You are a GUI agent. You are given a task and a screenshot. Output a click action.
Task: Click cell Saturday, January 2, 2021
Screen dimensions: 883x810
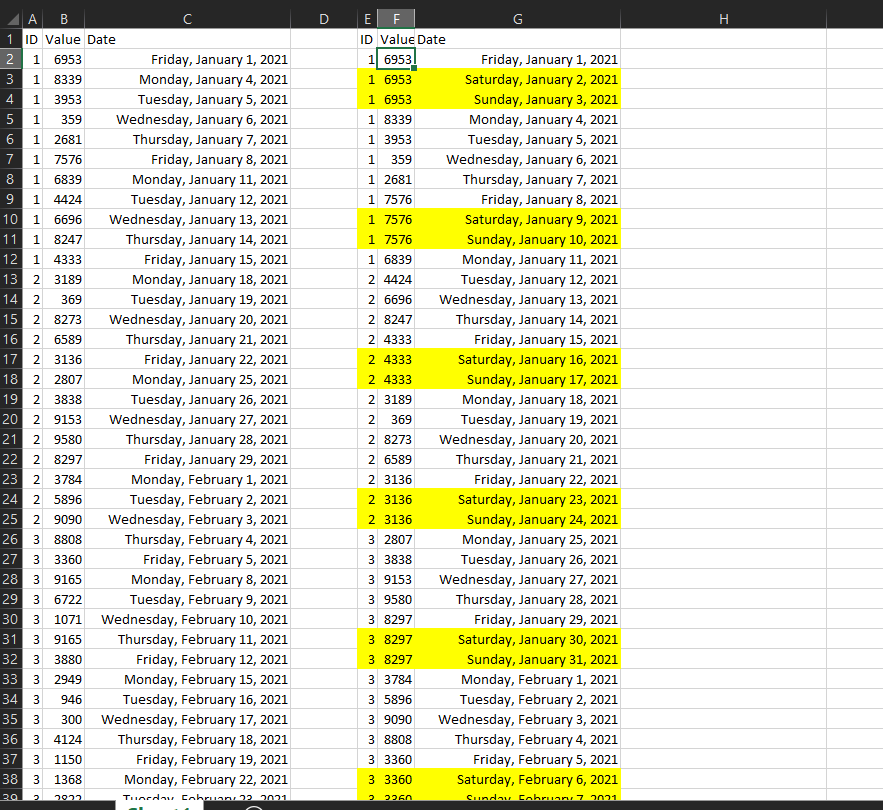518,79
